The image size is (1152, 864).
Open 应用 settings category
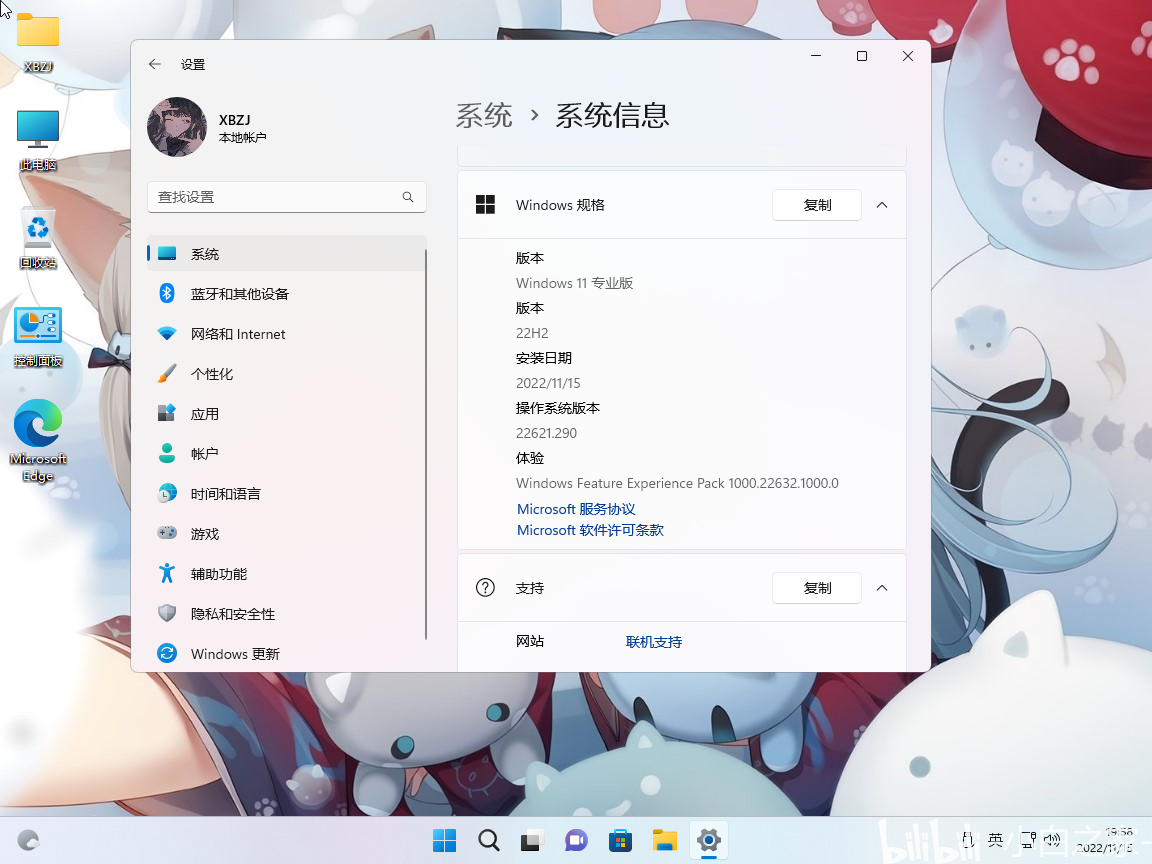tap(287, 414)
